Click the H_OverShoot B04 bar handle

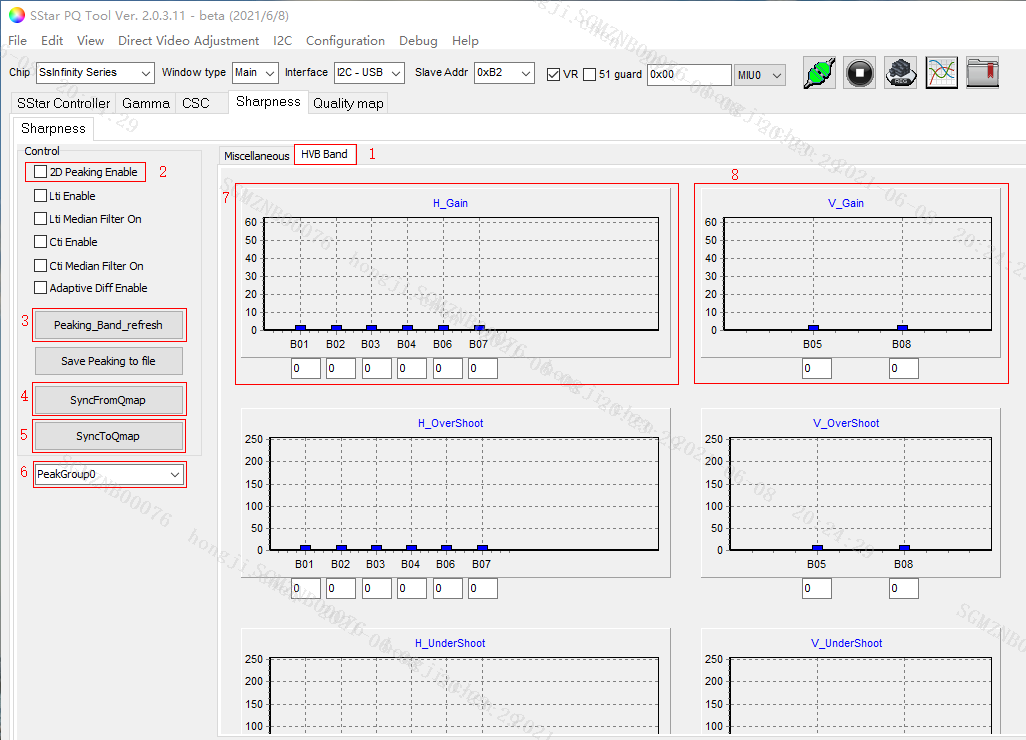click(411, 548)
